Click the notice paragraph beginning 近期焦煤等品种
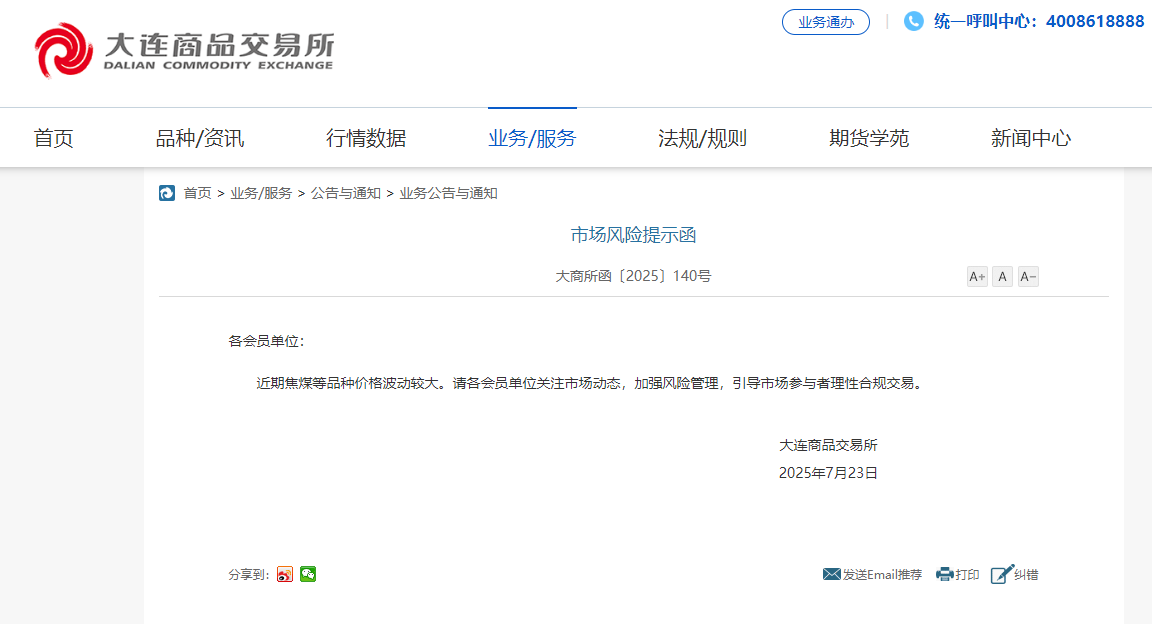 point(589,383)
